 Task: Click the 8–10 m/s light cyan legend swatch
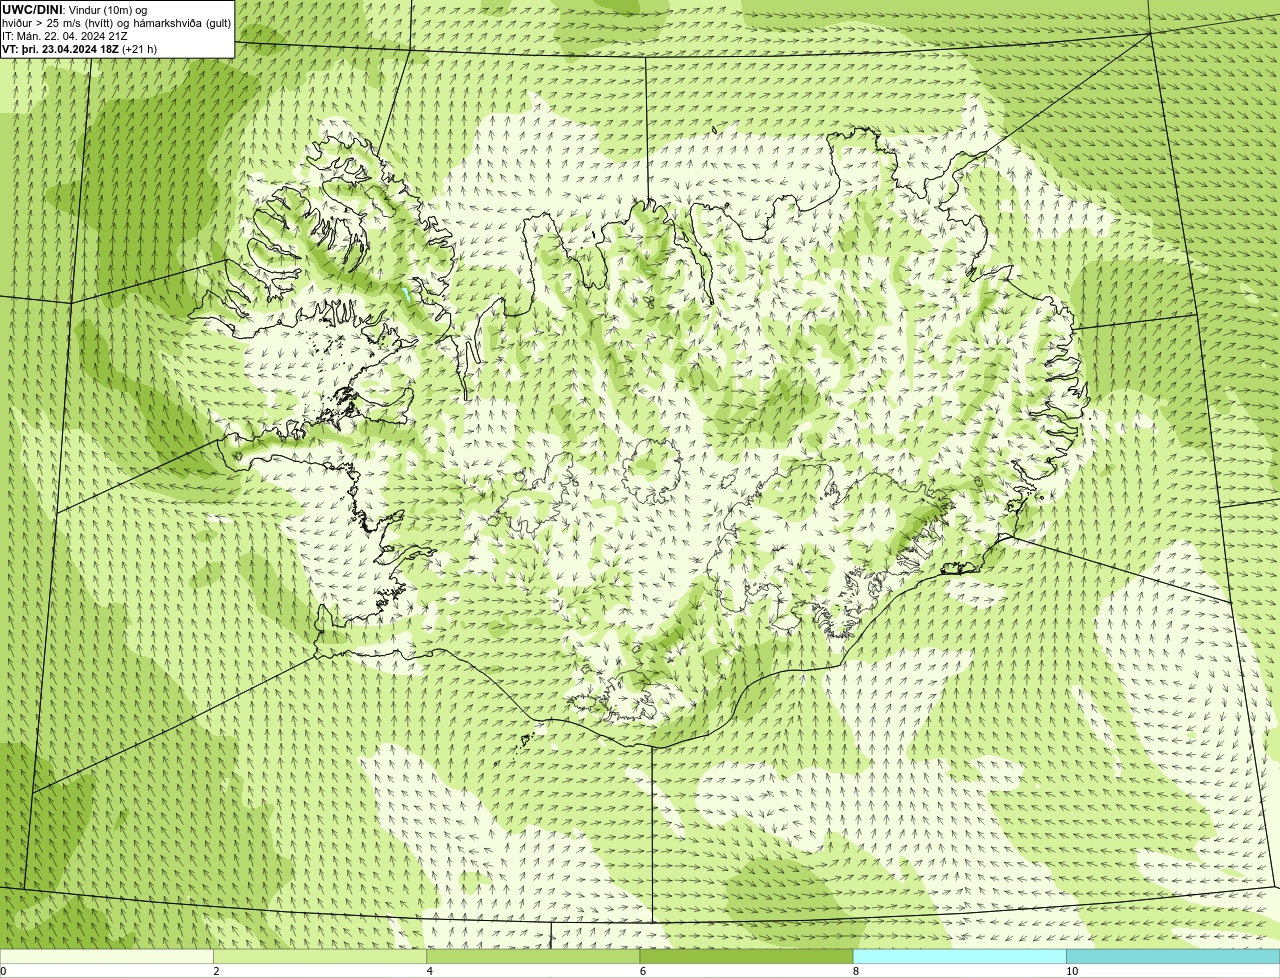(960, 956)
